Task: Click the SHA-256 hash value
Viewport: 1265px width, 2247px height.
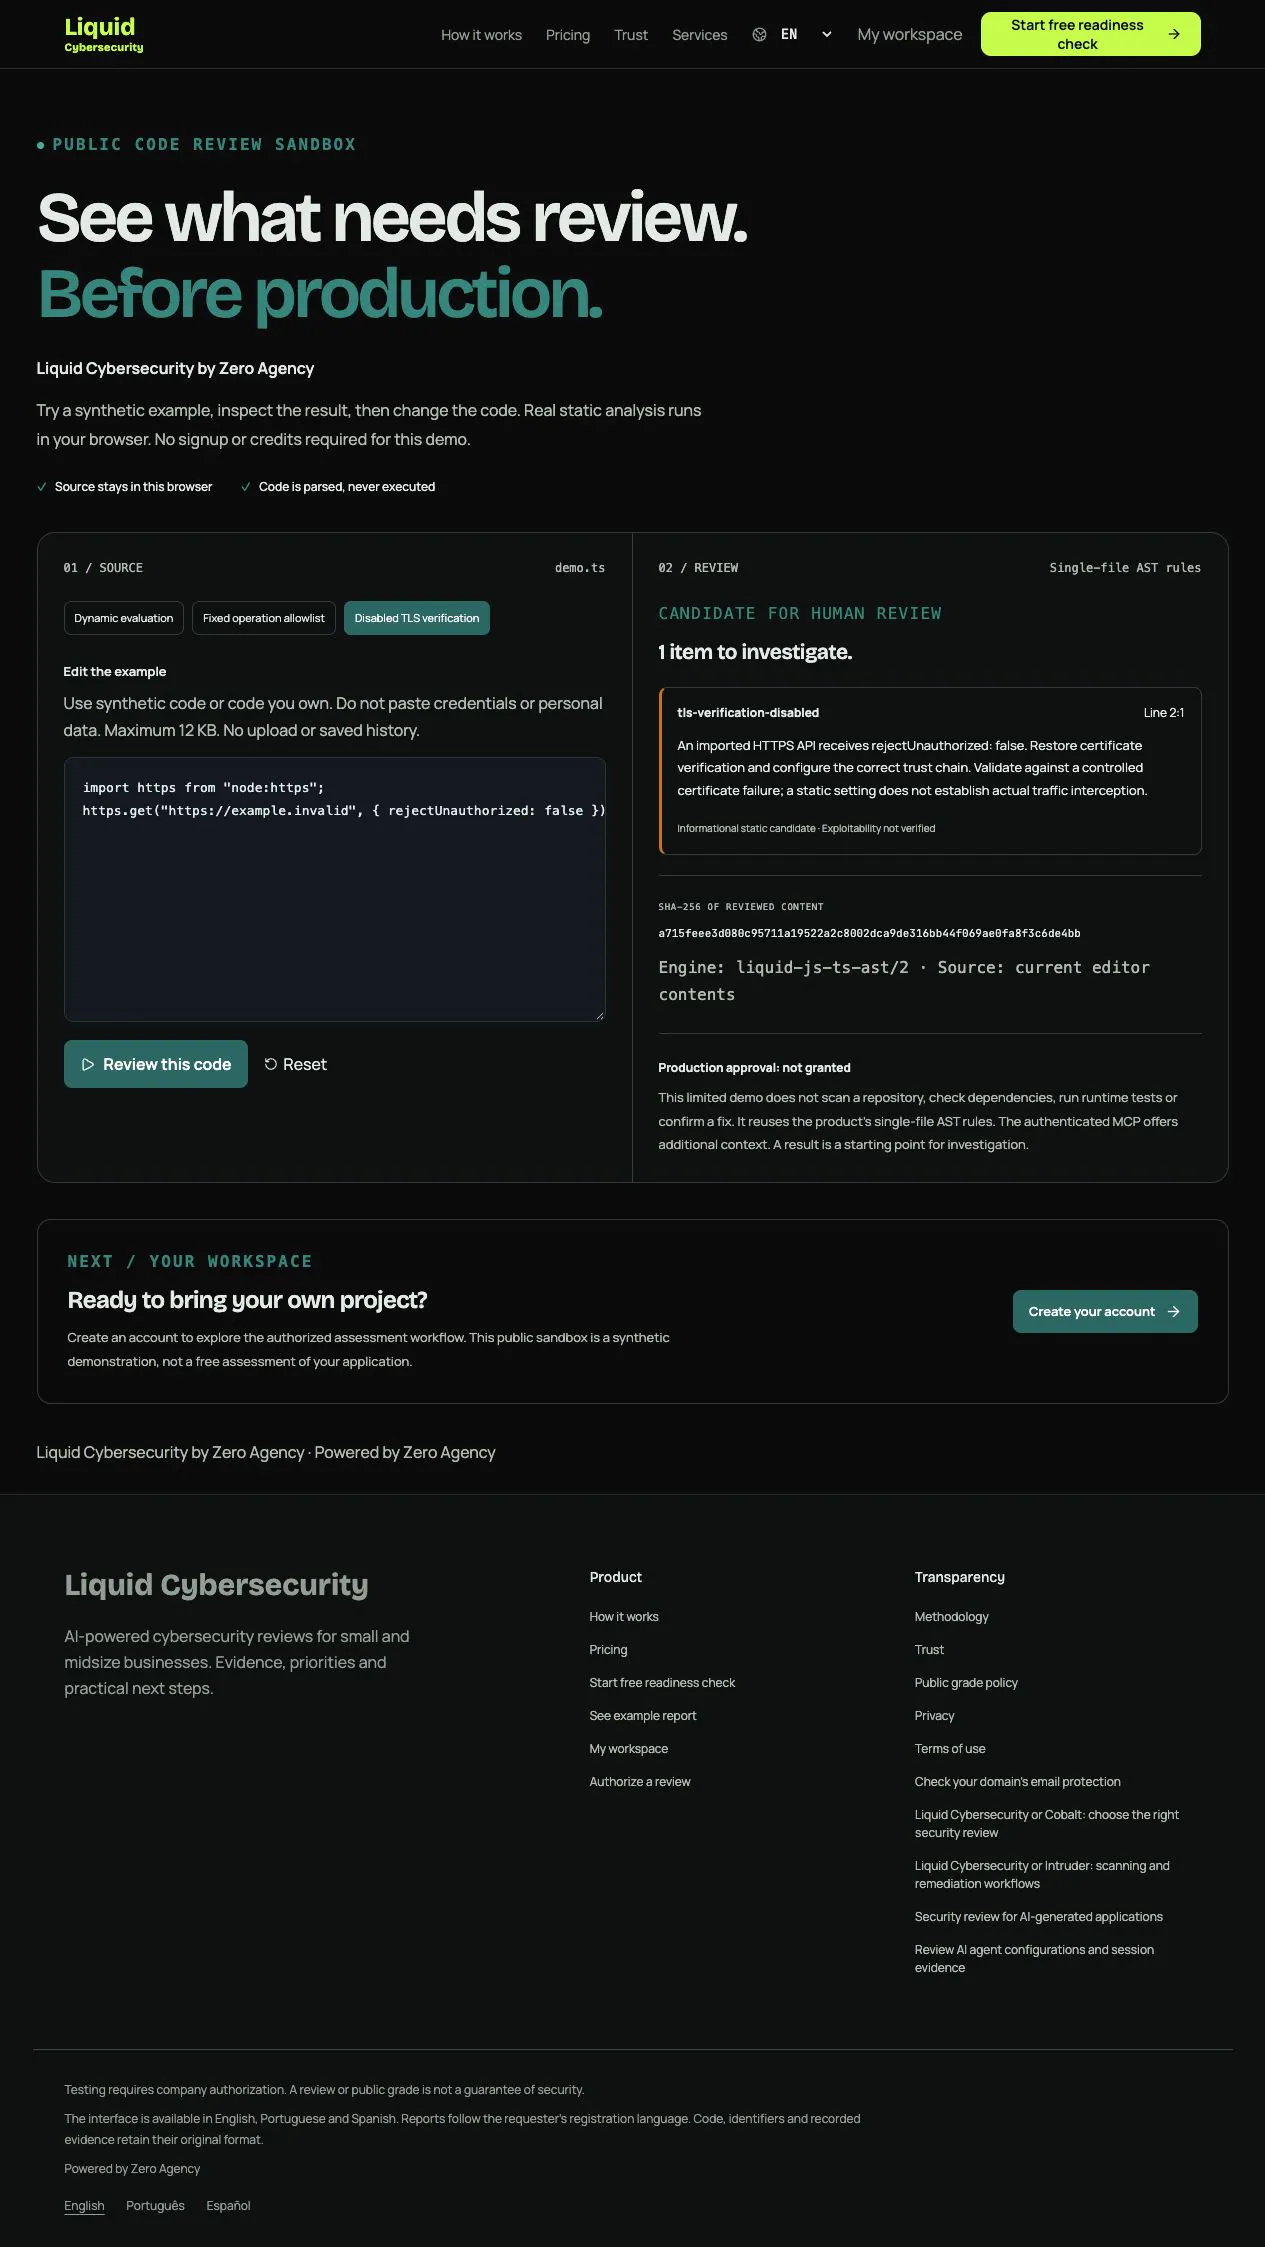Action: (x=869, y=933)
